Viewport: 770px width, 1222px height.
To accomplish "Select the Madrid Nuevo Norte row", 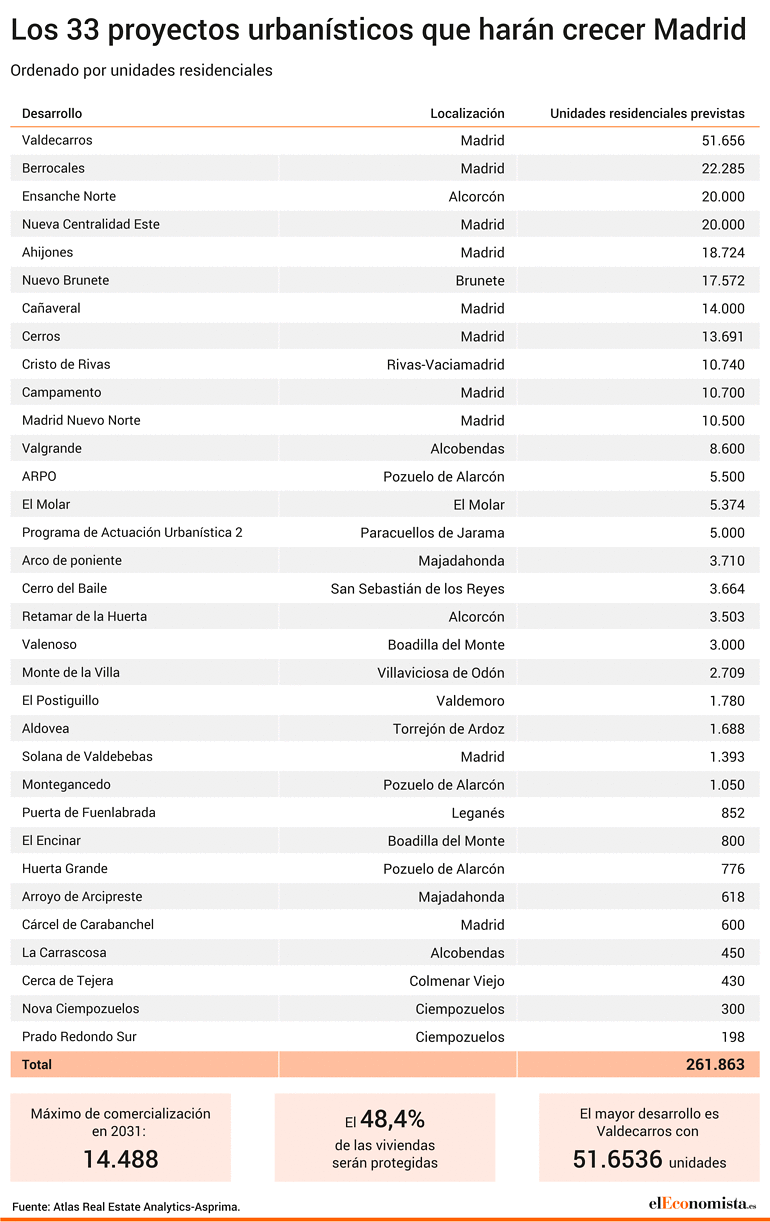I will coord(385,420).
